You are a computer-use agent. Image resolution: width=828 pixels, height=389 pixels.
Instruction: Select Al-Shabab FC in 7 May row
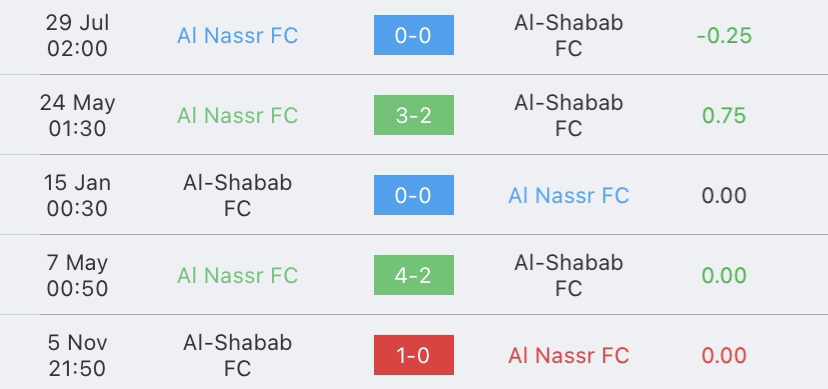569,276
